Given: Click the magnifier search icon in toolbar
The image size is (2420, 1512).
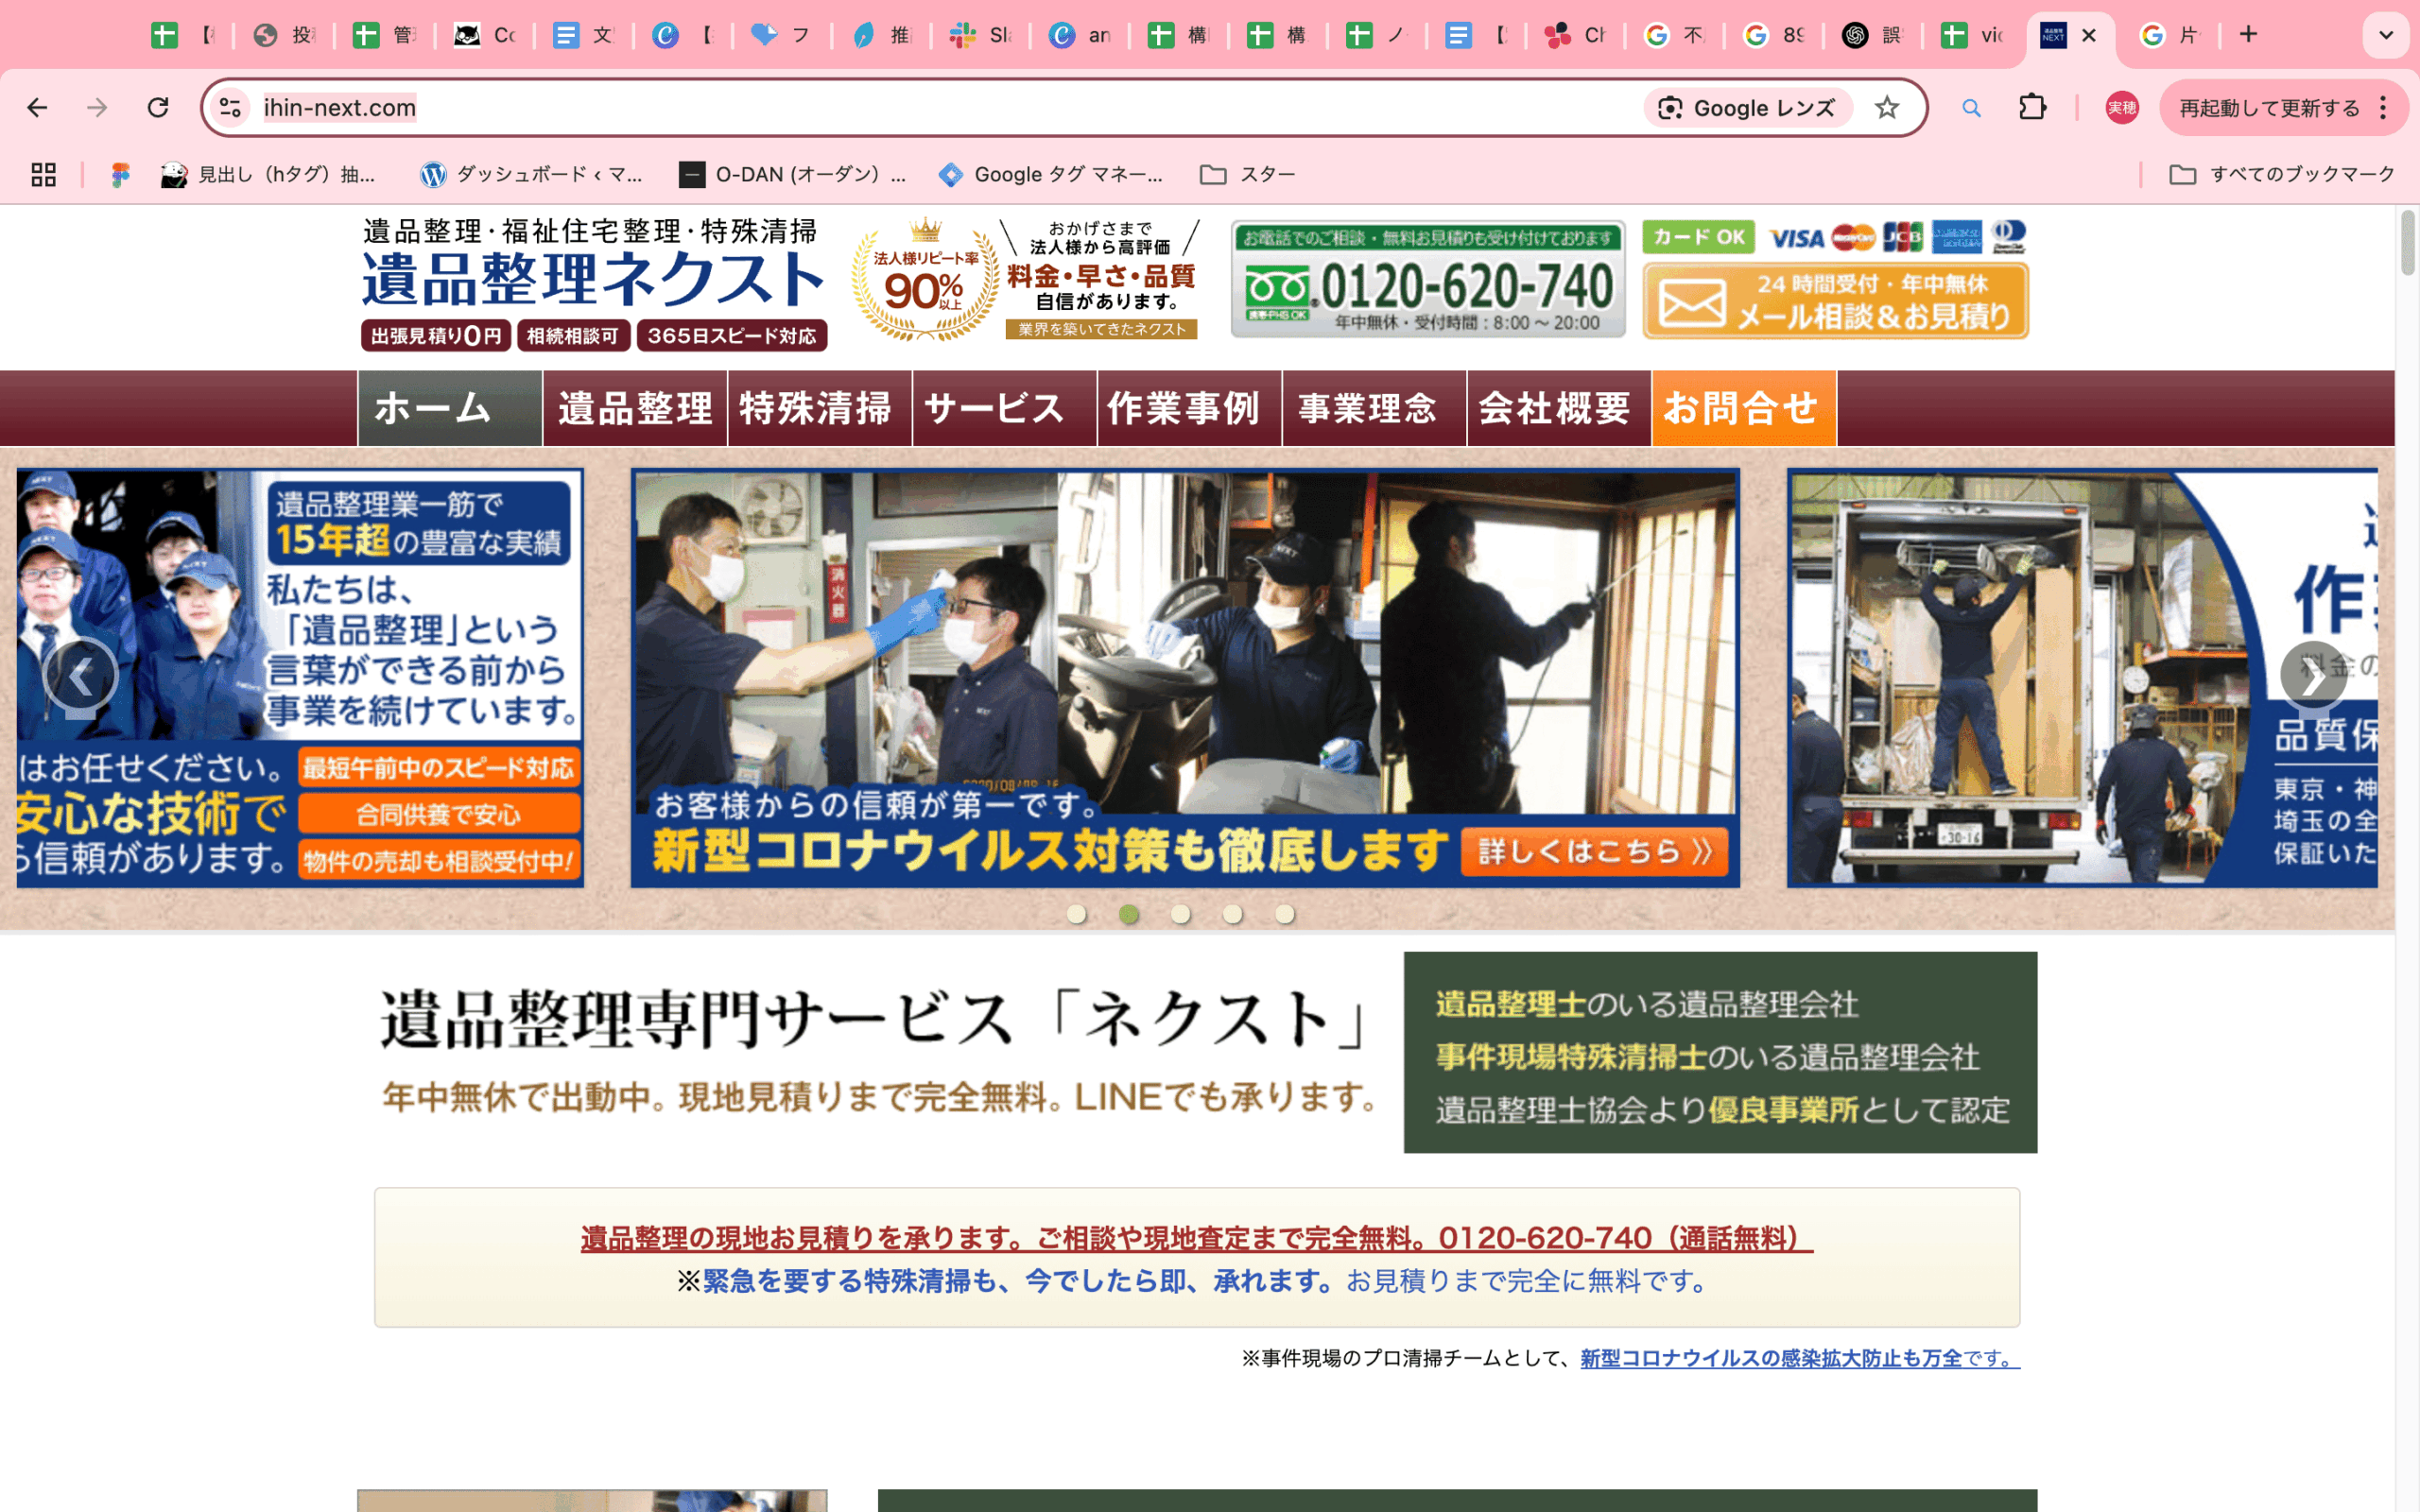Looking at the screenshot, I should pyautogui.click(x=1971, y=107).
